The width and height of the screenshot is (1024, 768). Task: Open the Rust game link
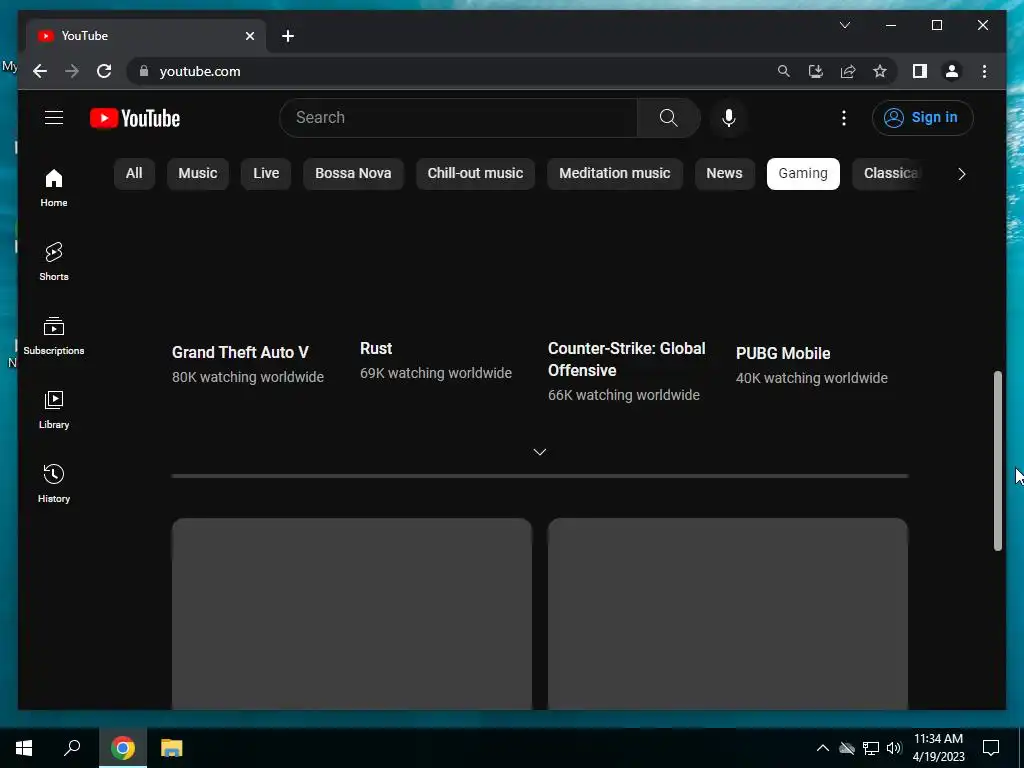click(x=376, y=348)
